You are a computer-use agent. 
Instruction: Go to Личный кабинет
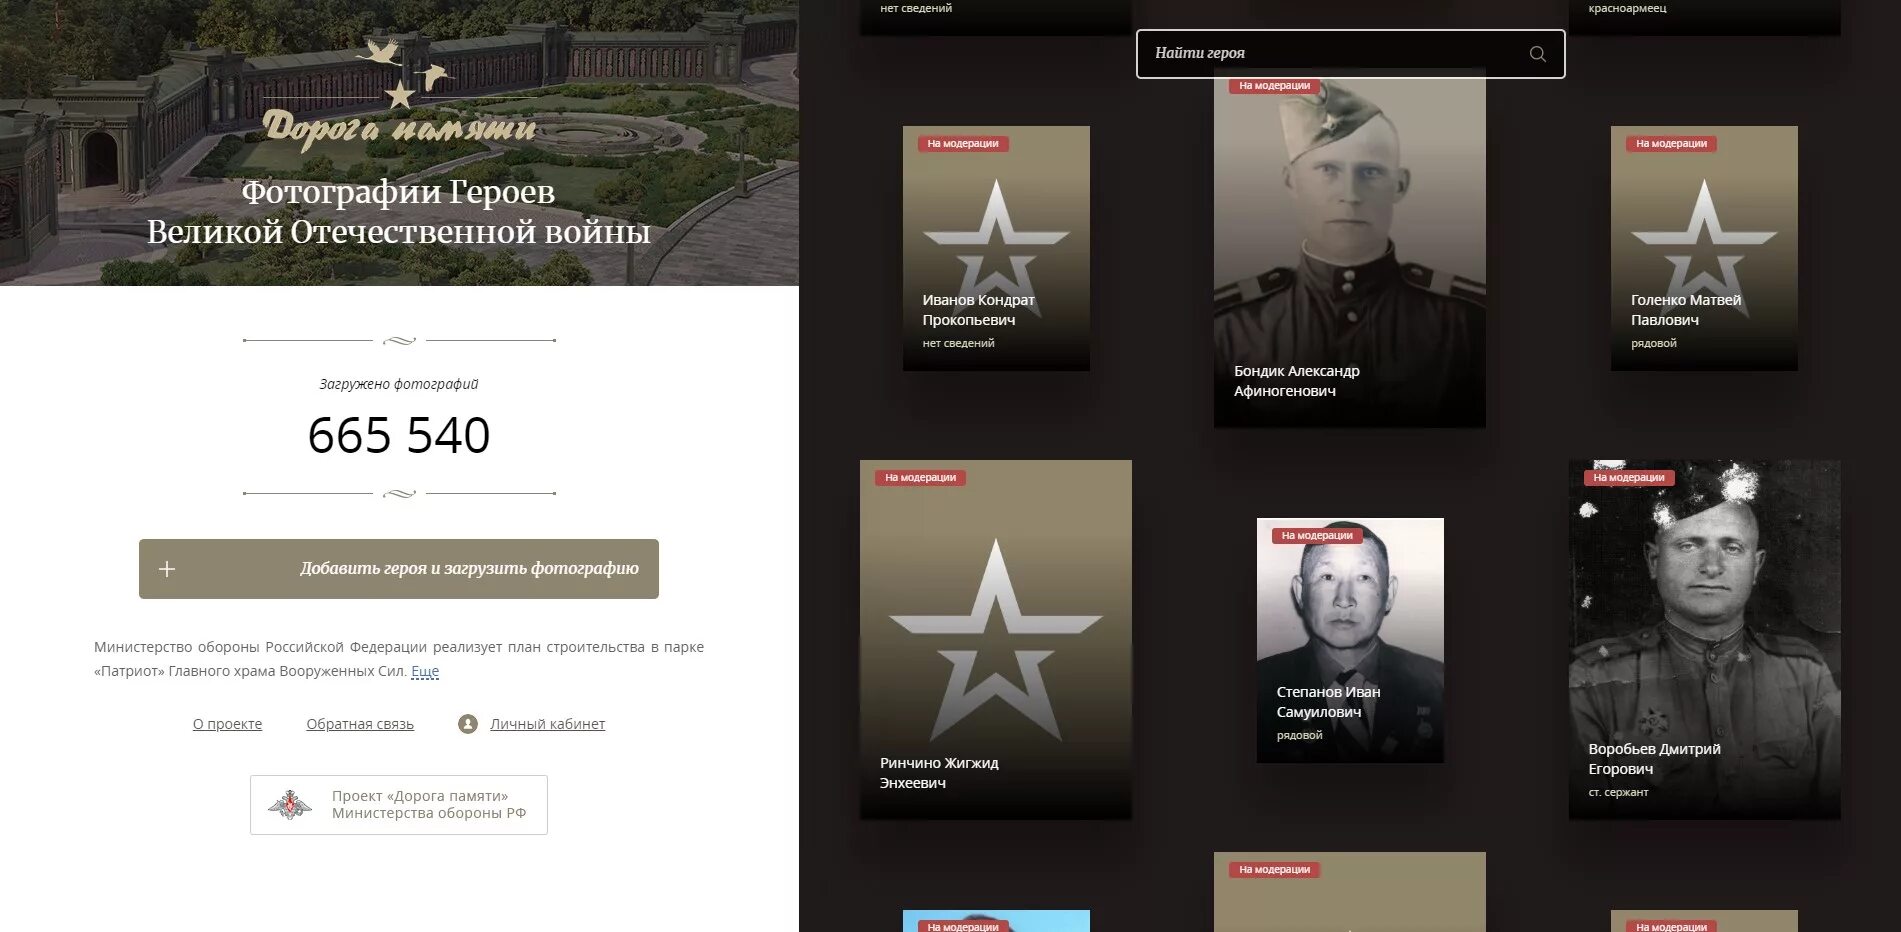click(x=547, y=724)
